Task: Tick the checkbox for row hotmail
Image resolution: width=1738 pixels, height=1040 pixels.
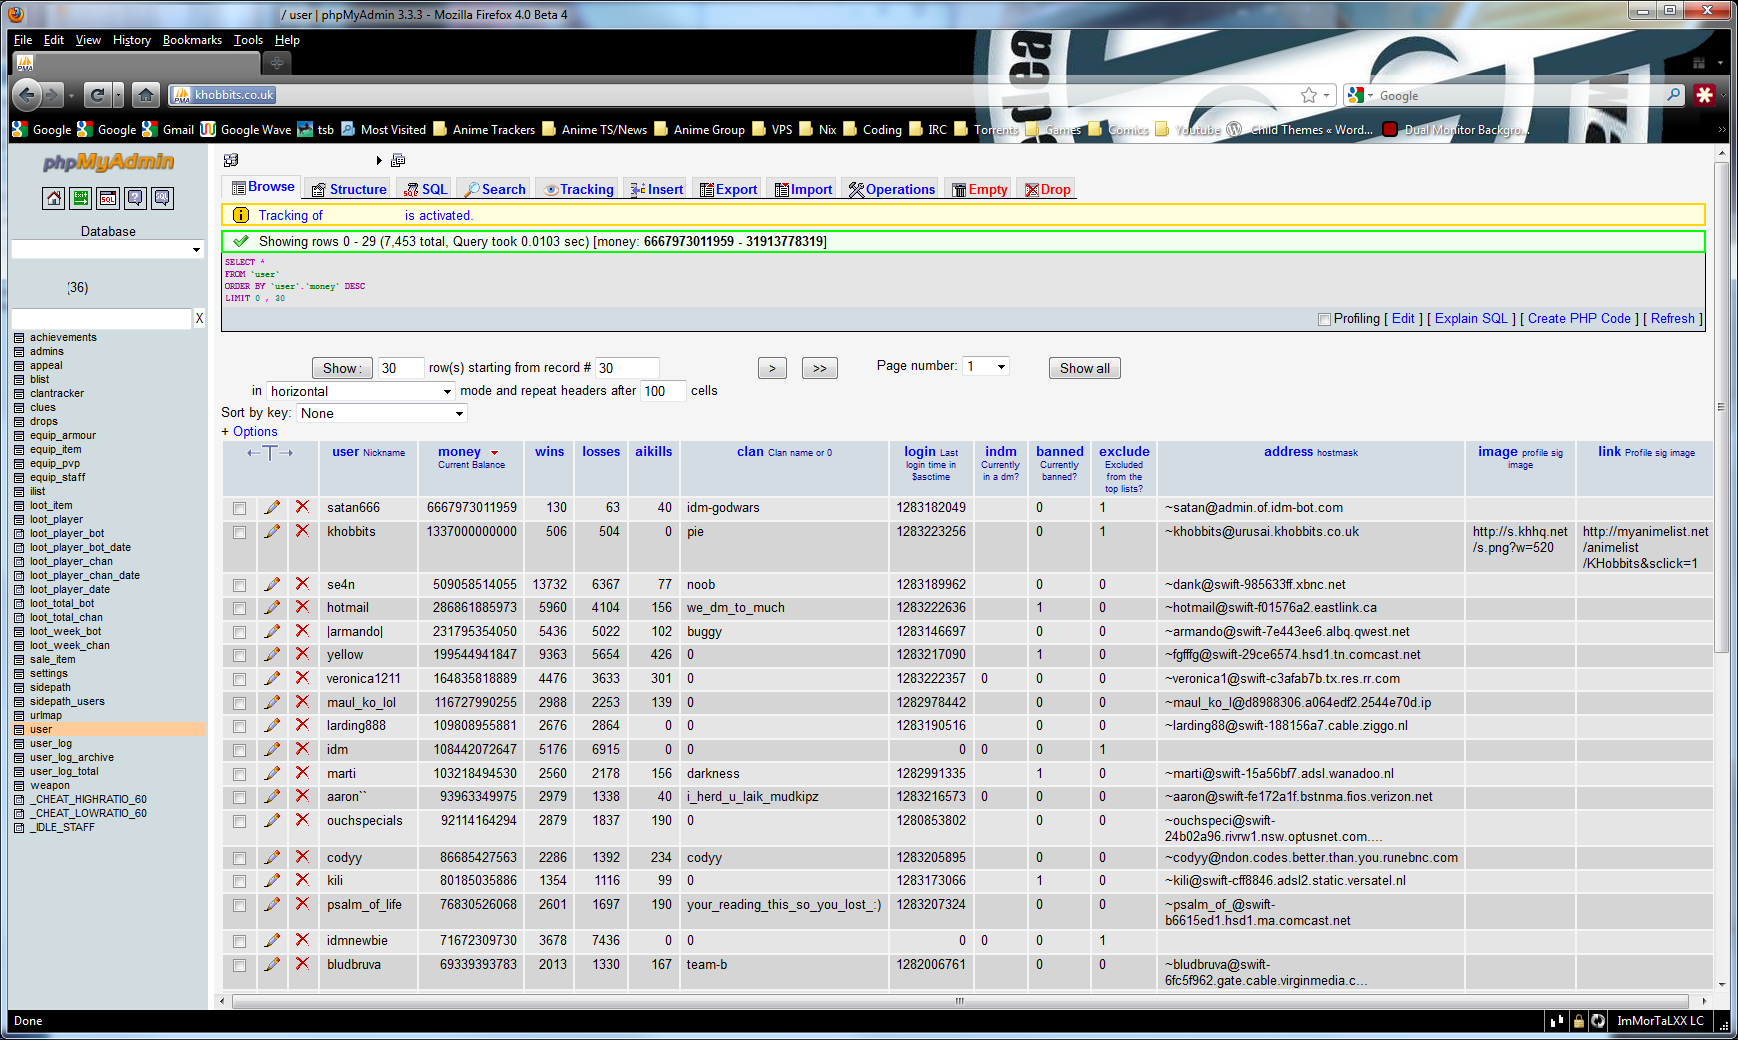Action: click(239, 608)
